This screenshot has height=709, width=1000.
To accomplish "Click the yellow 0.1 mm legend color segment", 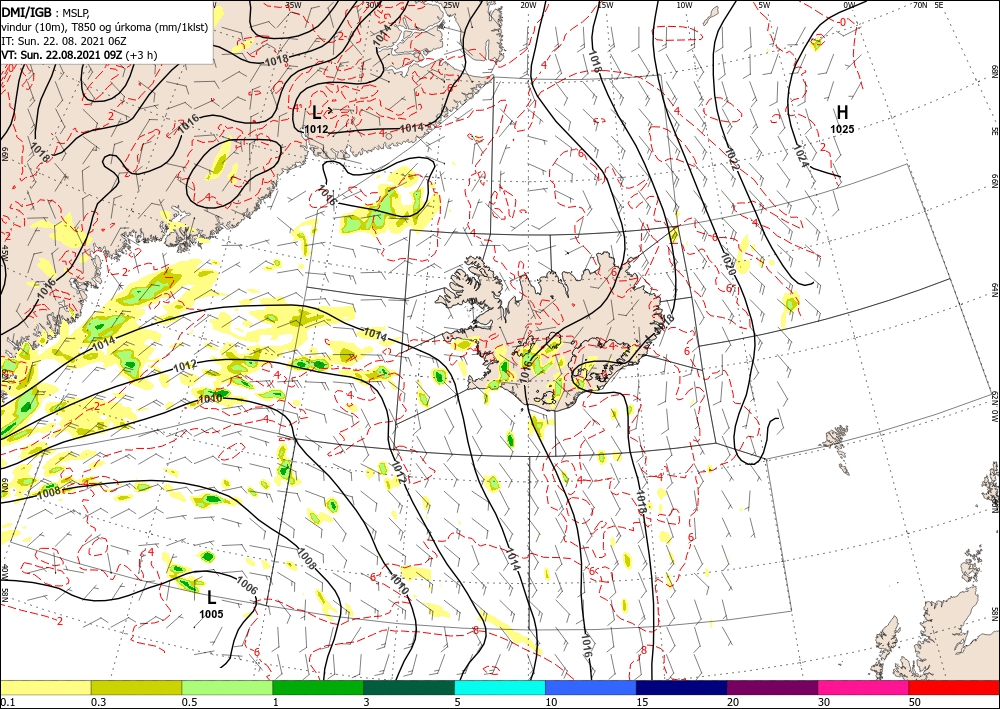I will [46, 687].
